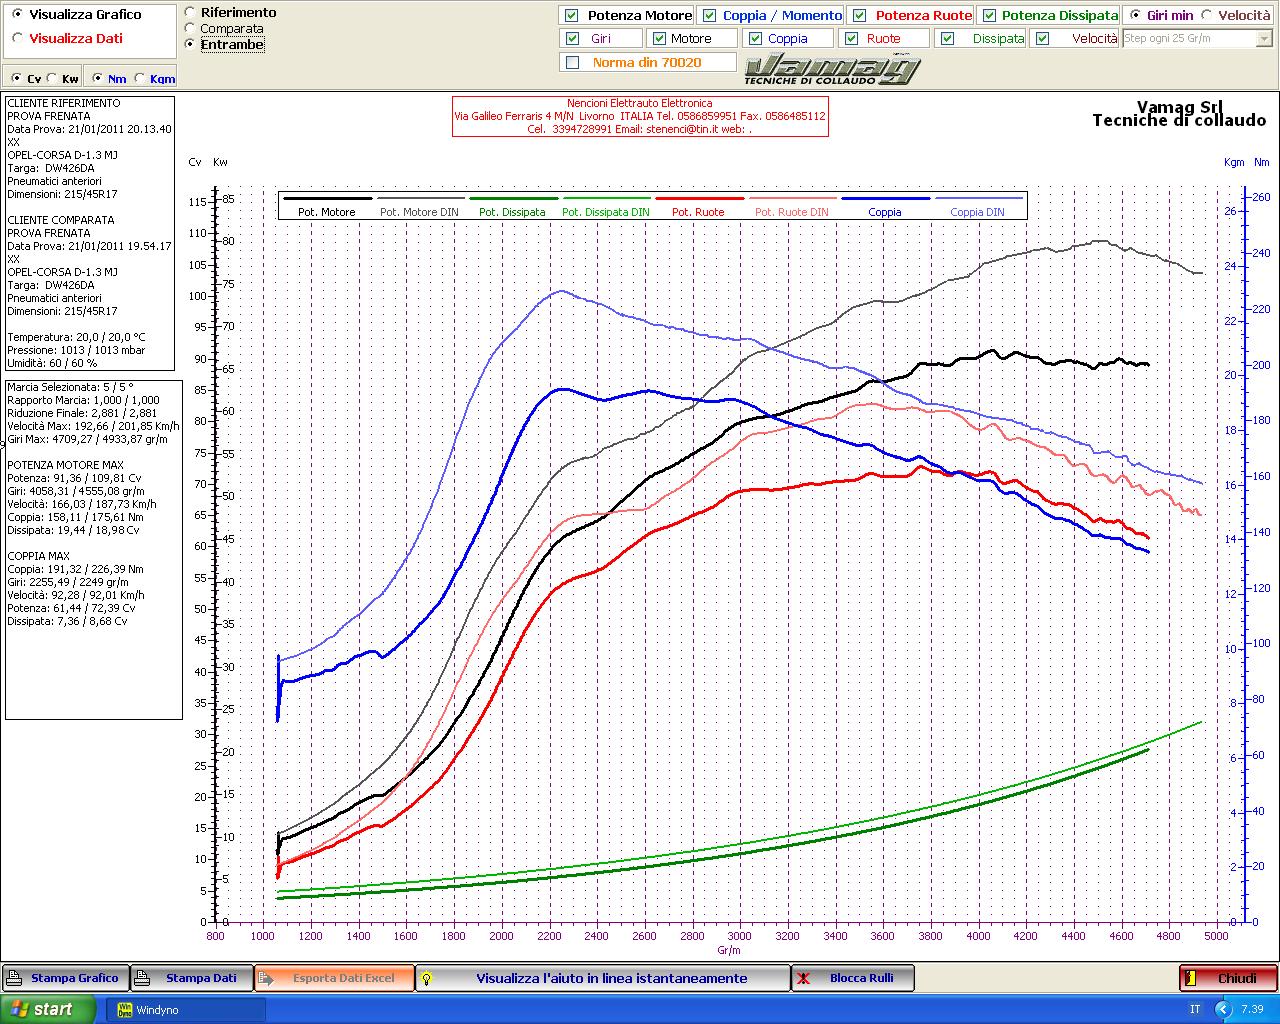Toggle the Motore checkbox
1280x1024 pixels.
coord(659,38)
